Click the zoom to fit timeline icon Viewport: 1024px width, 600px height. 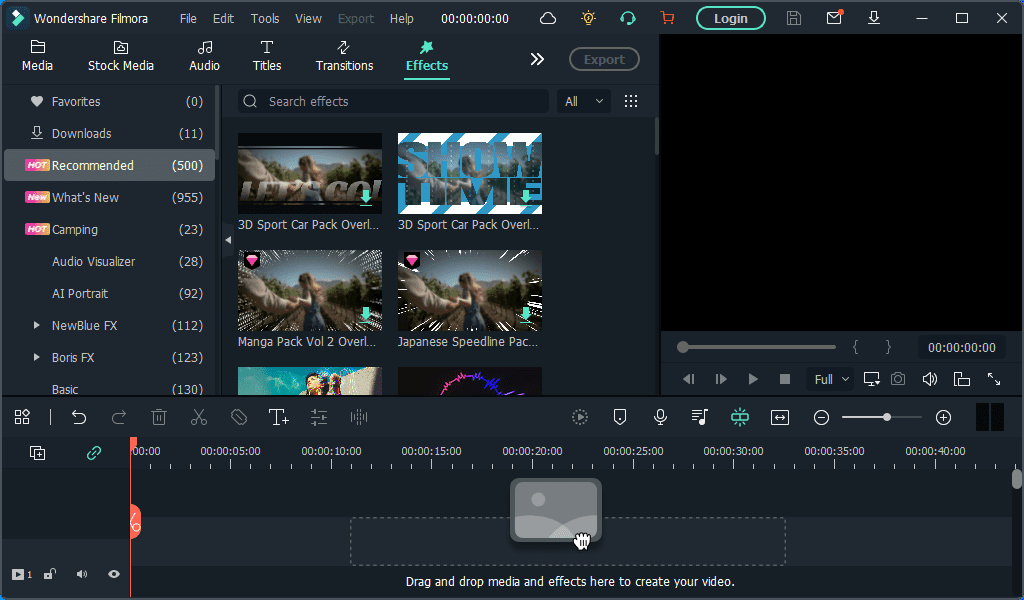click(x=780, y=417)
